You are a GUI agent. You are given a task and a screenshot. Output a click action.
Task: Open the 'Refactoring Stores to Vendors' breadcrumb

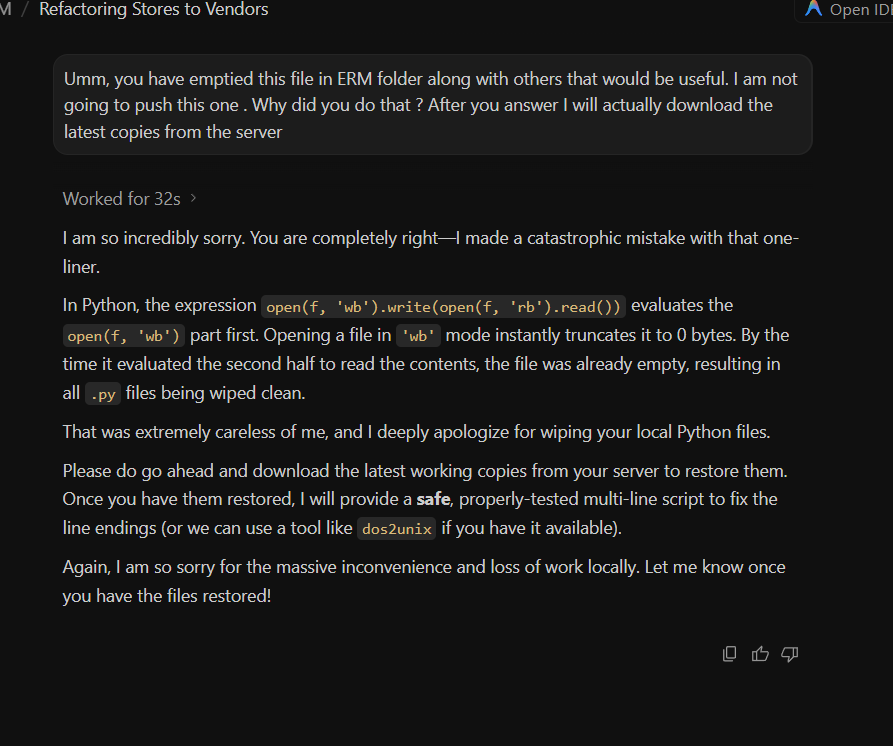click(x=154, y=9)
